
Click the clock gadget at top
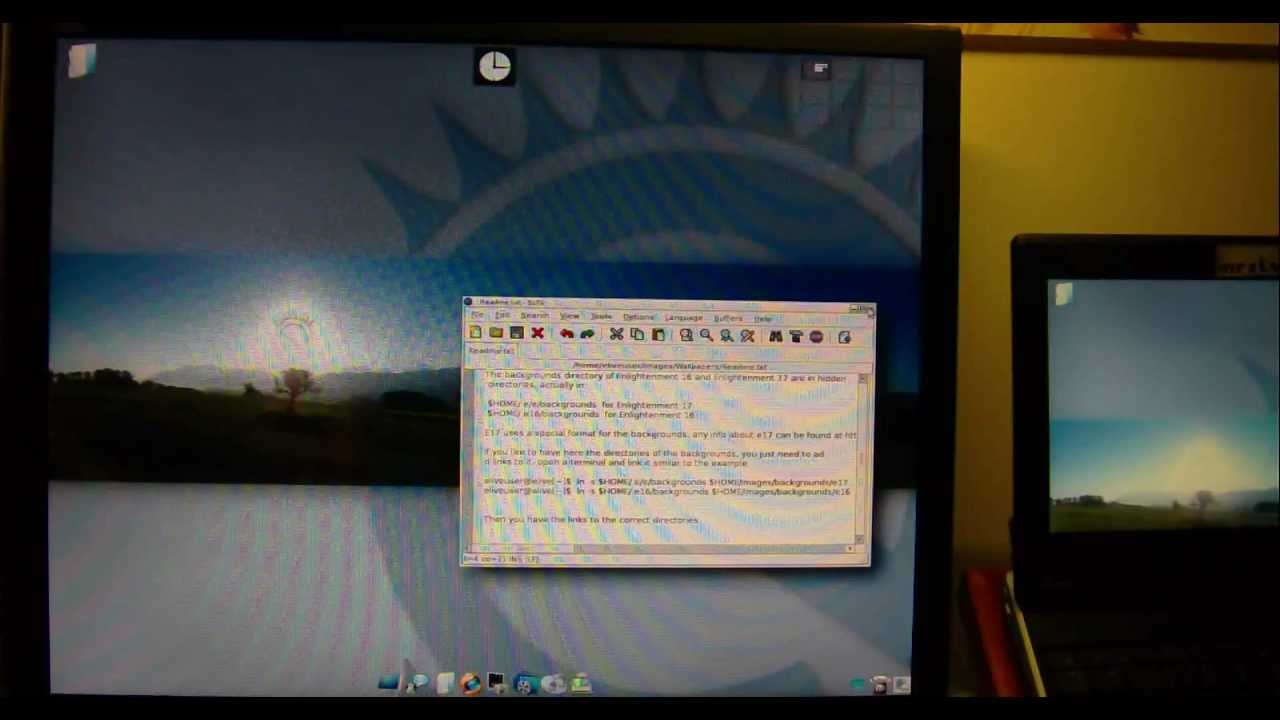tap(494, 67)
